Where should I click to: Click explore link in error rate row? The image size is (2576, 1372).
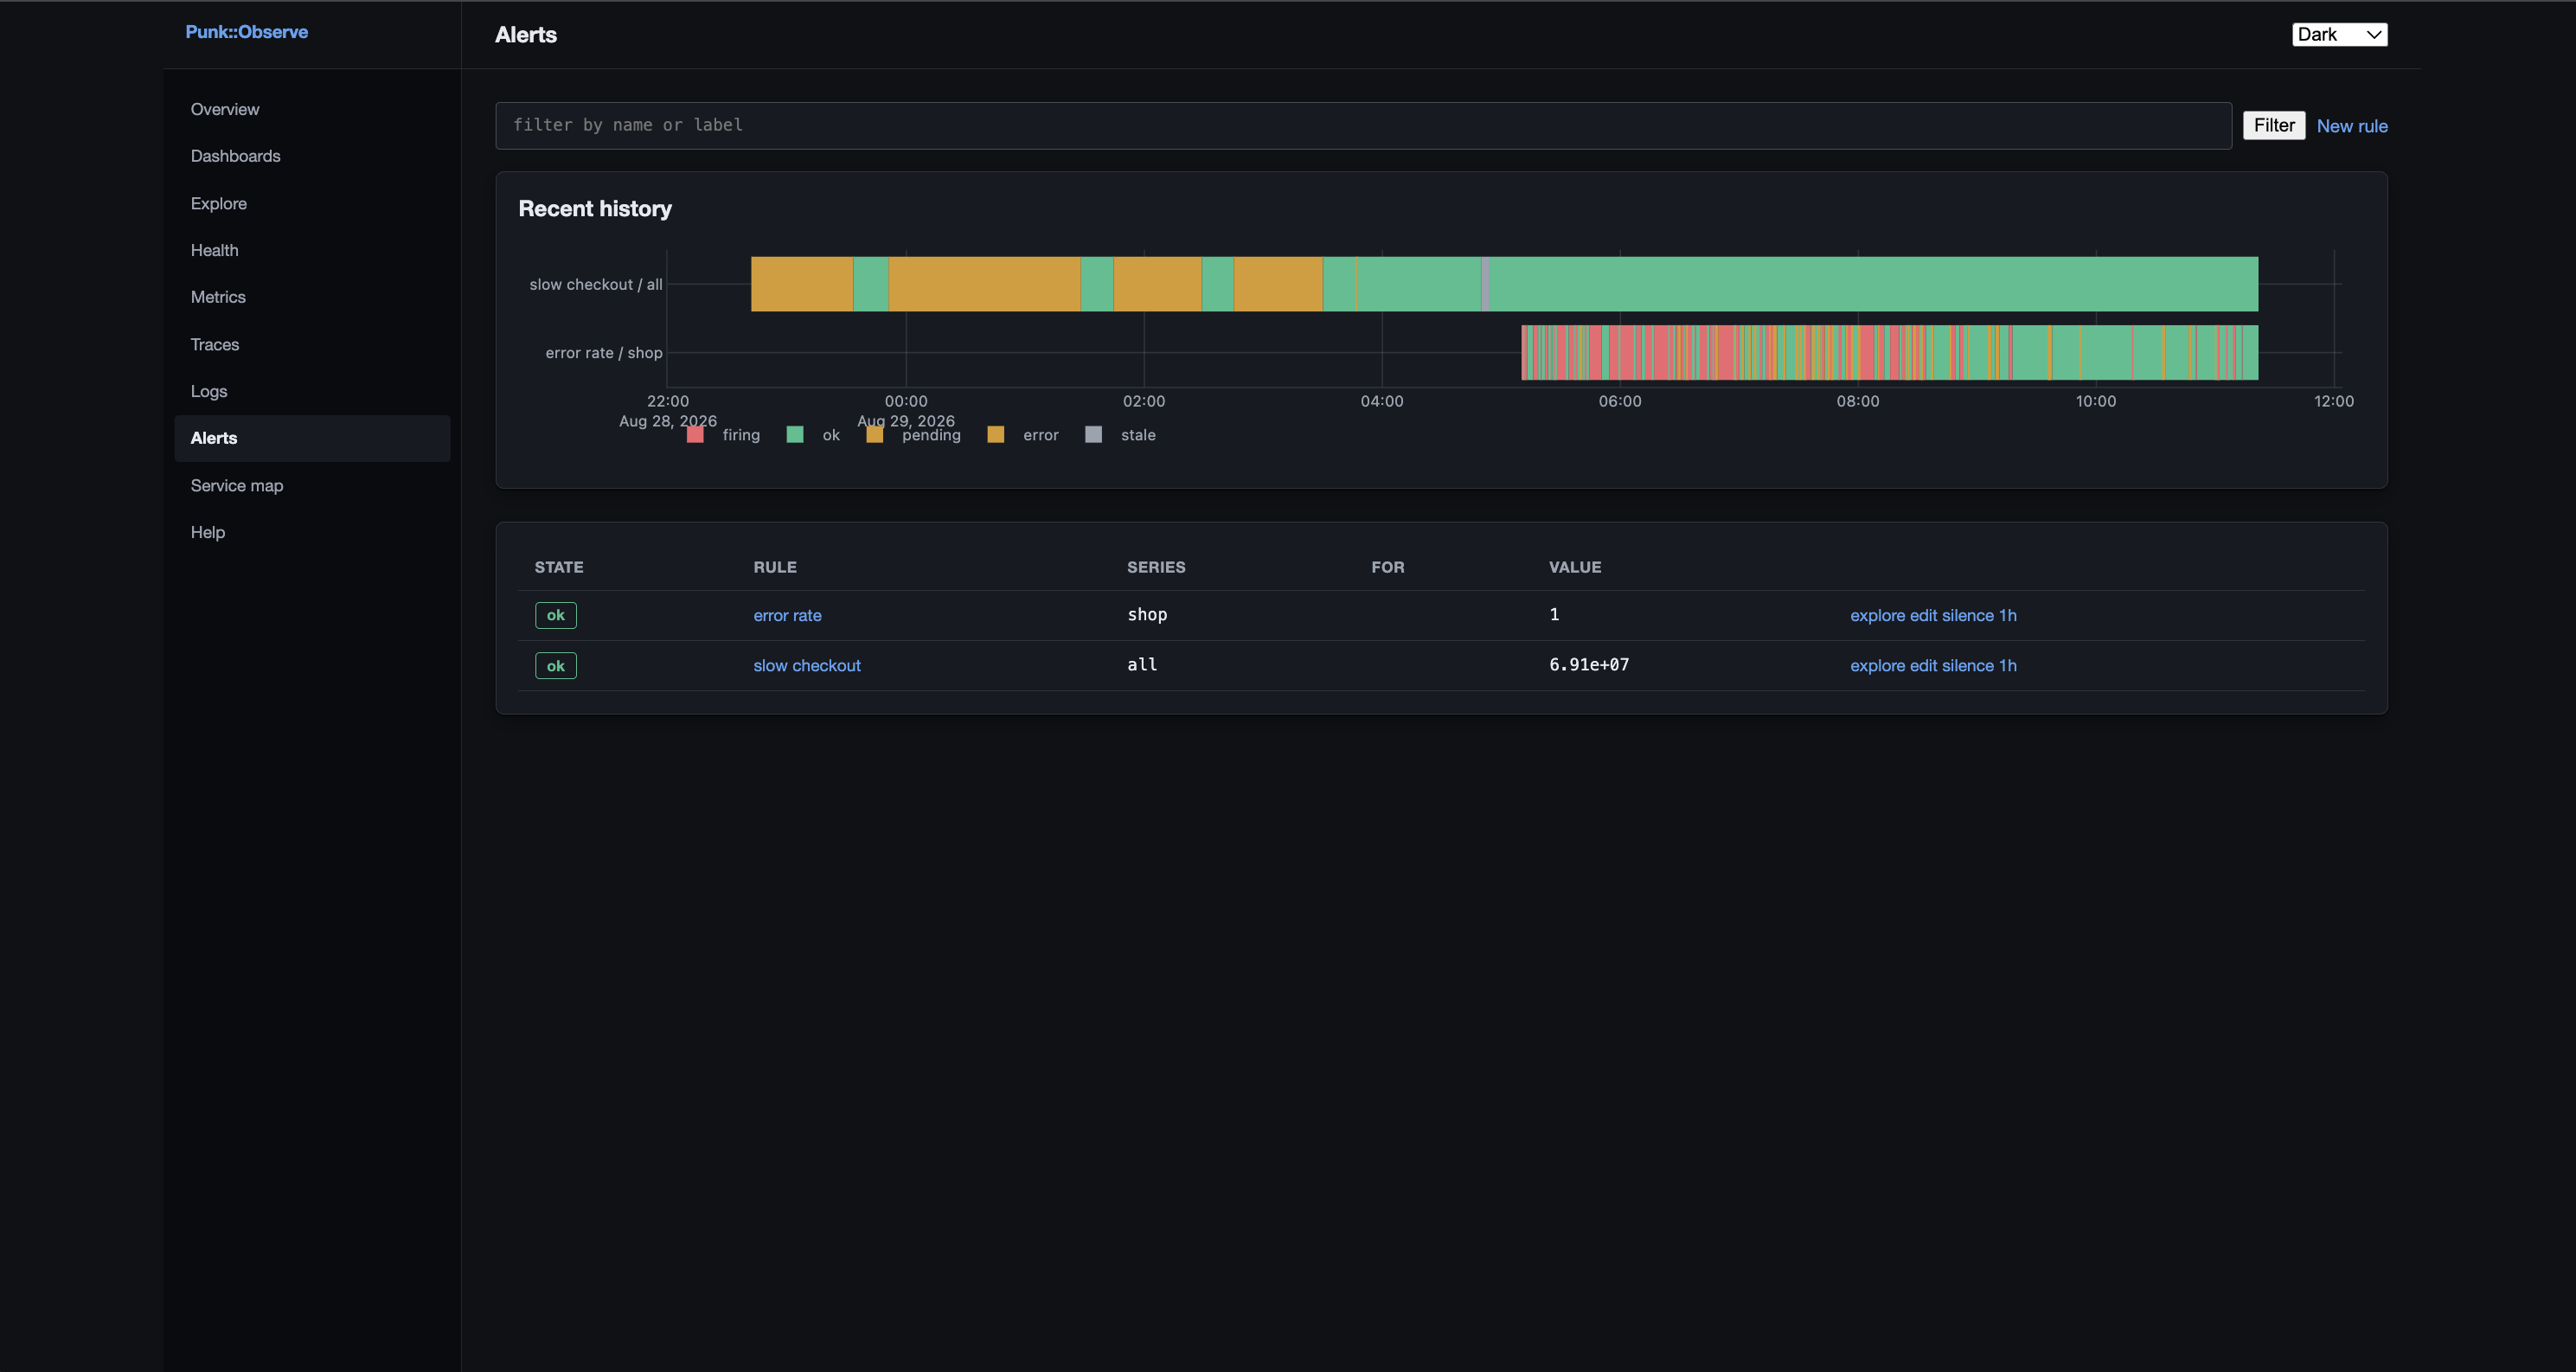click(x=1877, y=615)
